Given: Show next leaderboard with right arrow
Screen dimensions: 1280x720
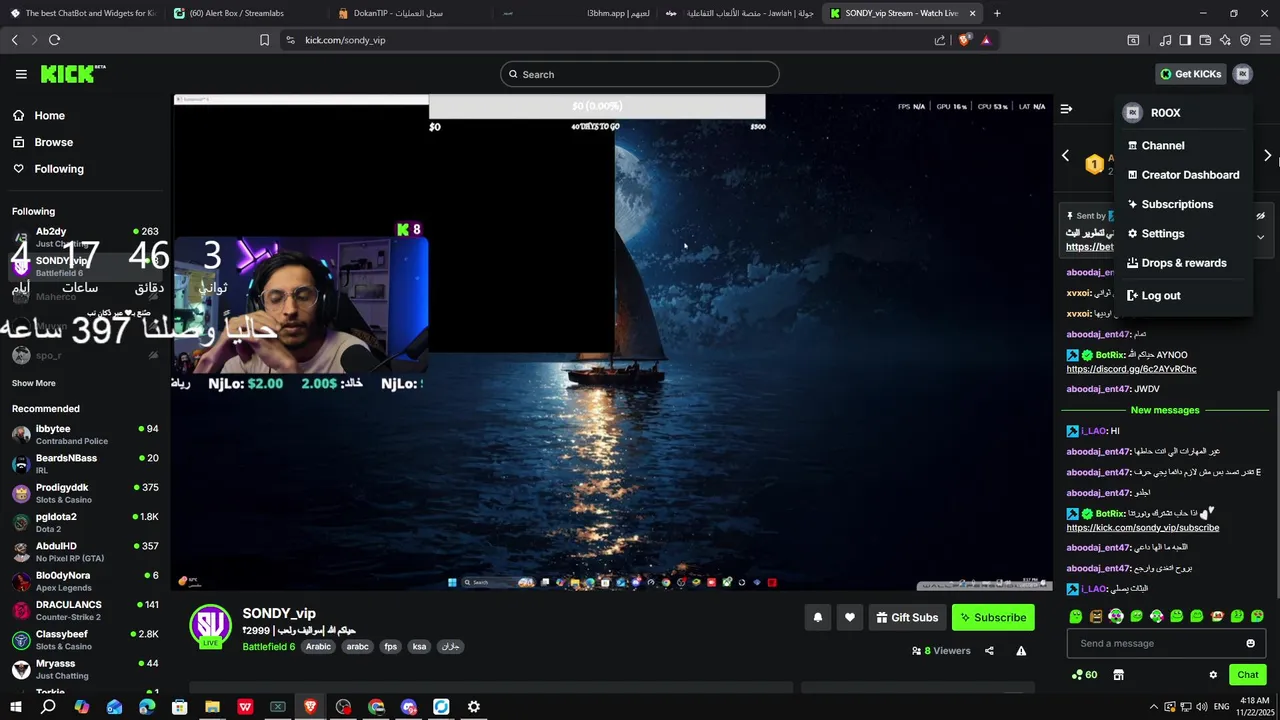Looking at the screenshot, I should coord(1267,156).
